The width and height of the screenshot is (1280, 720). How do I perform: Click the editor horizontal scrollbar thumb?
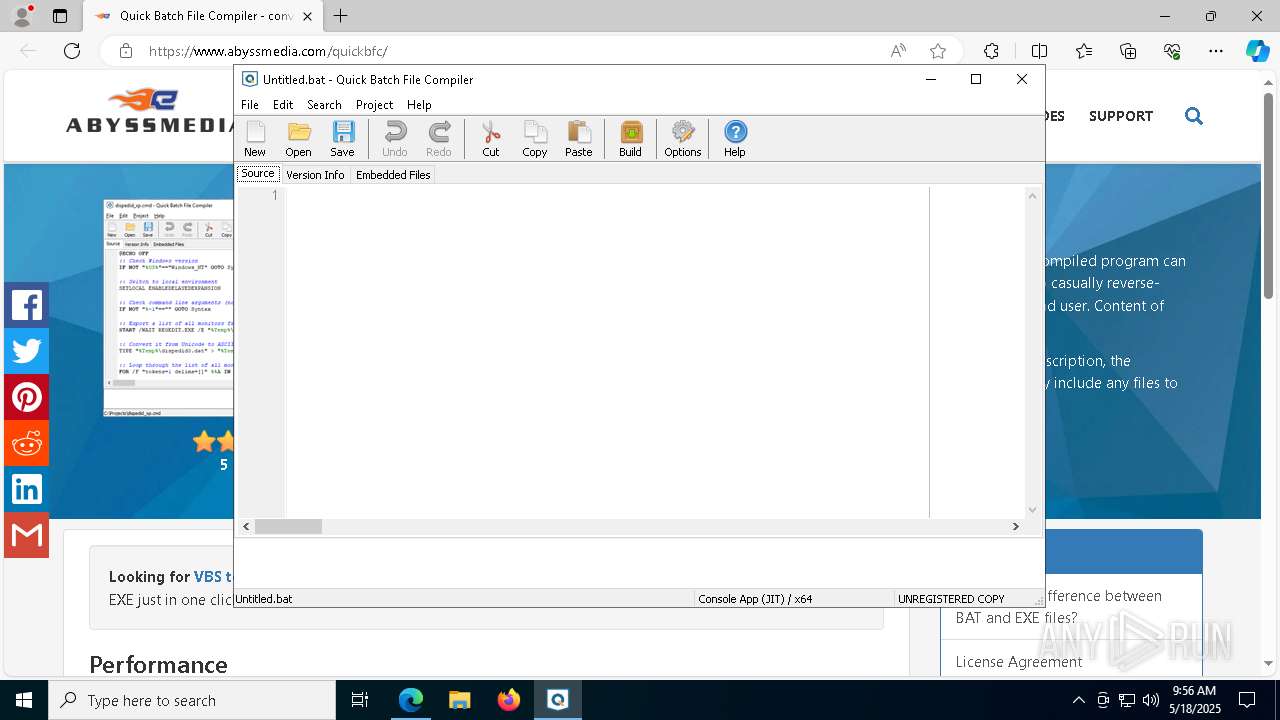pos(288,526)
